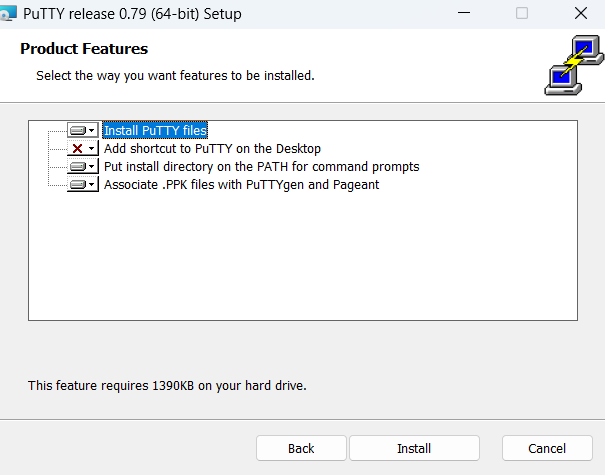Viewport: 605px width, 475px height.
Task: Click the hard drive icon beside Install PuTTY files
Action: tap(78, 130)
